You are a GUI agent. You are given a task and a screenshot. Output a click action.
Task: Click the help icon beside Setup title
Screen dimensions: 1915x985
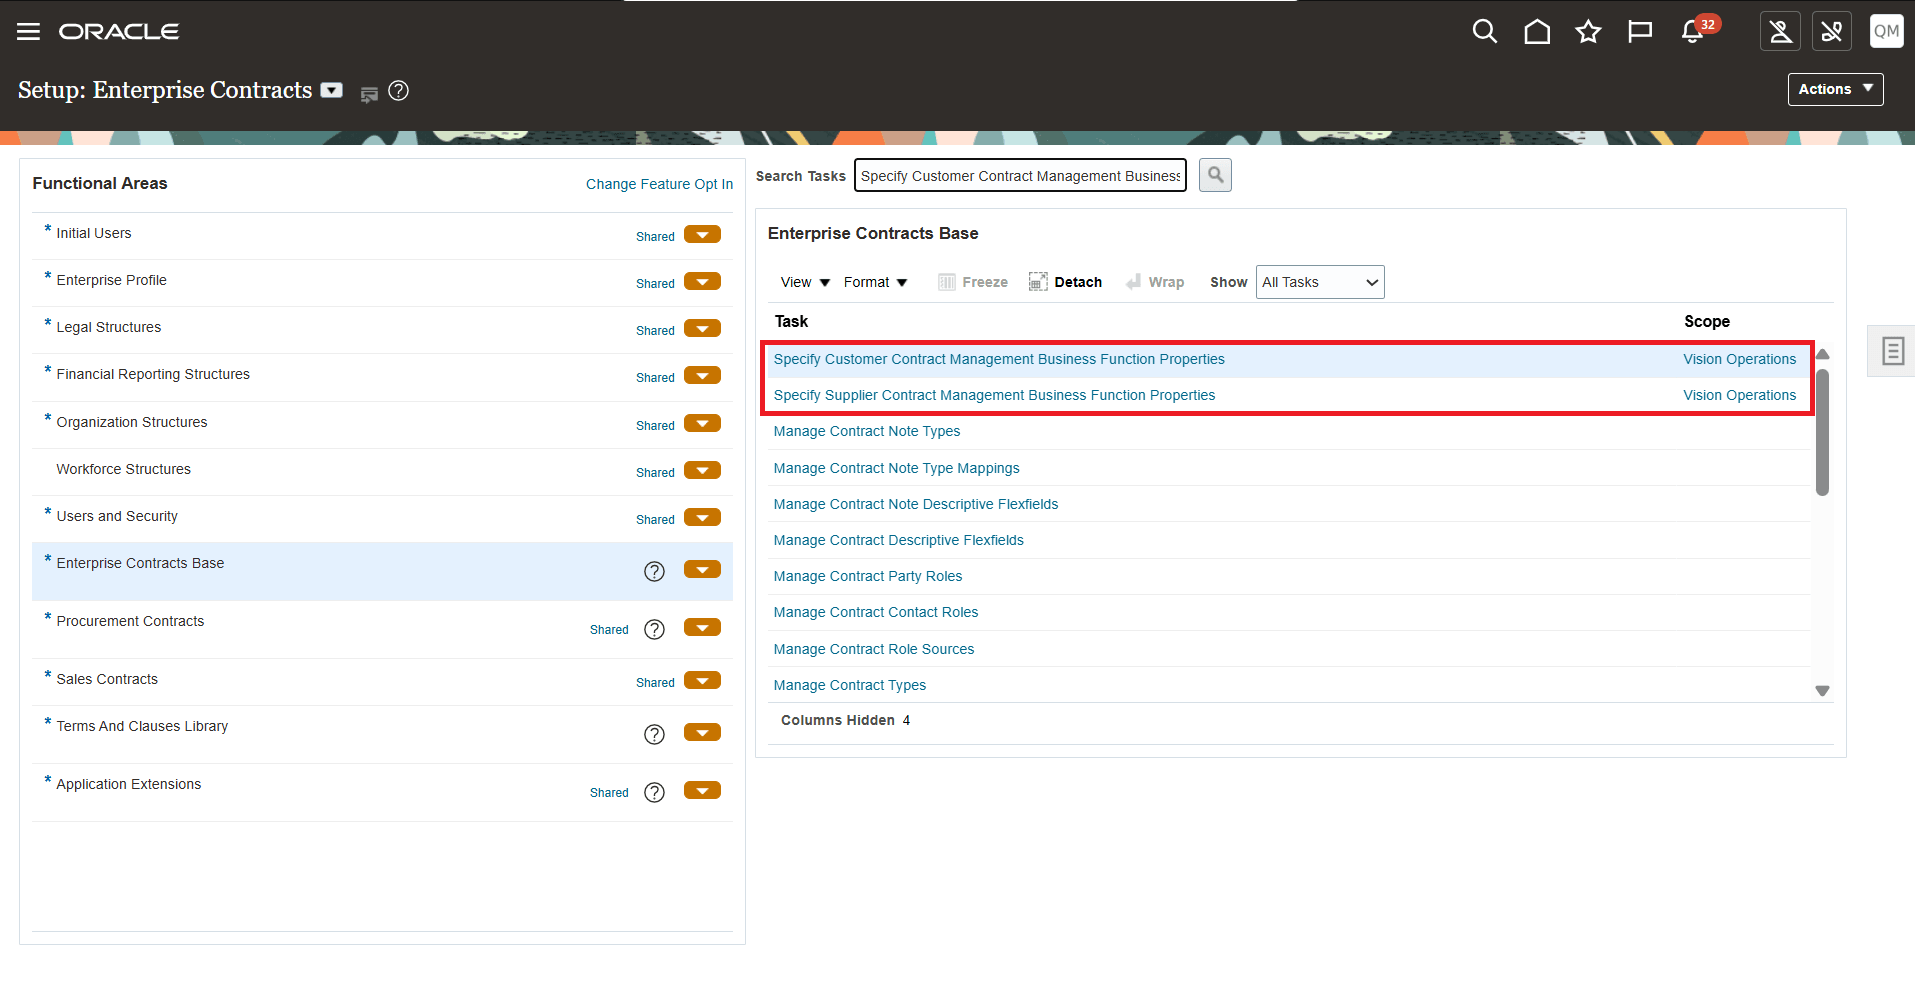(x=398, y=91)
